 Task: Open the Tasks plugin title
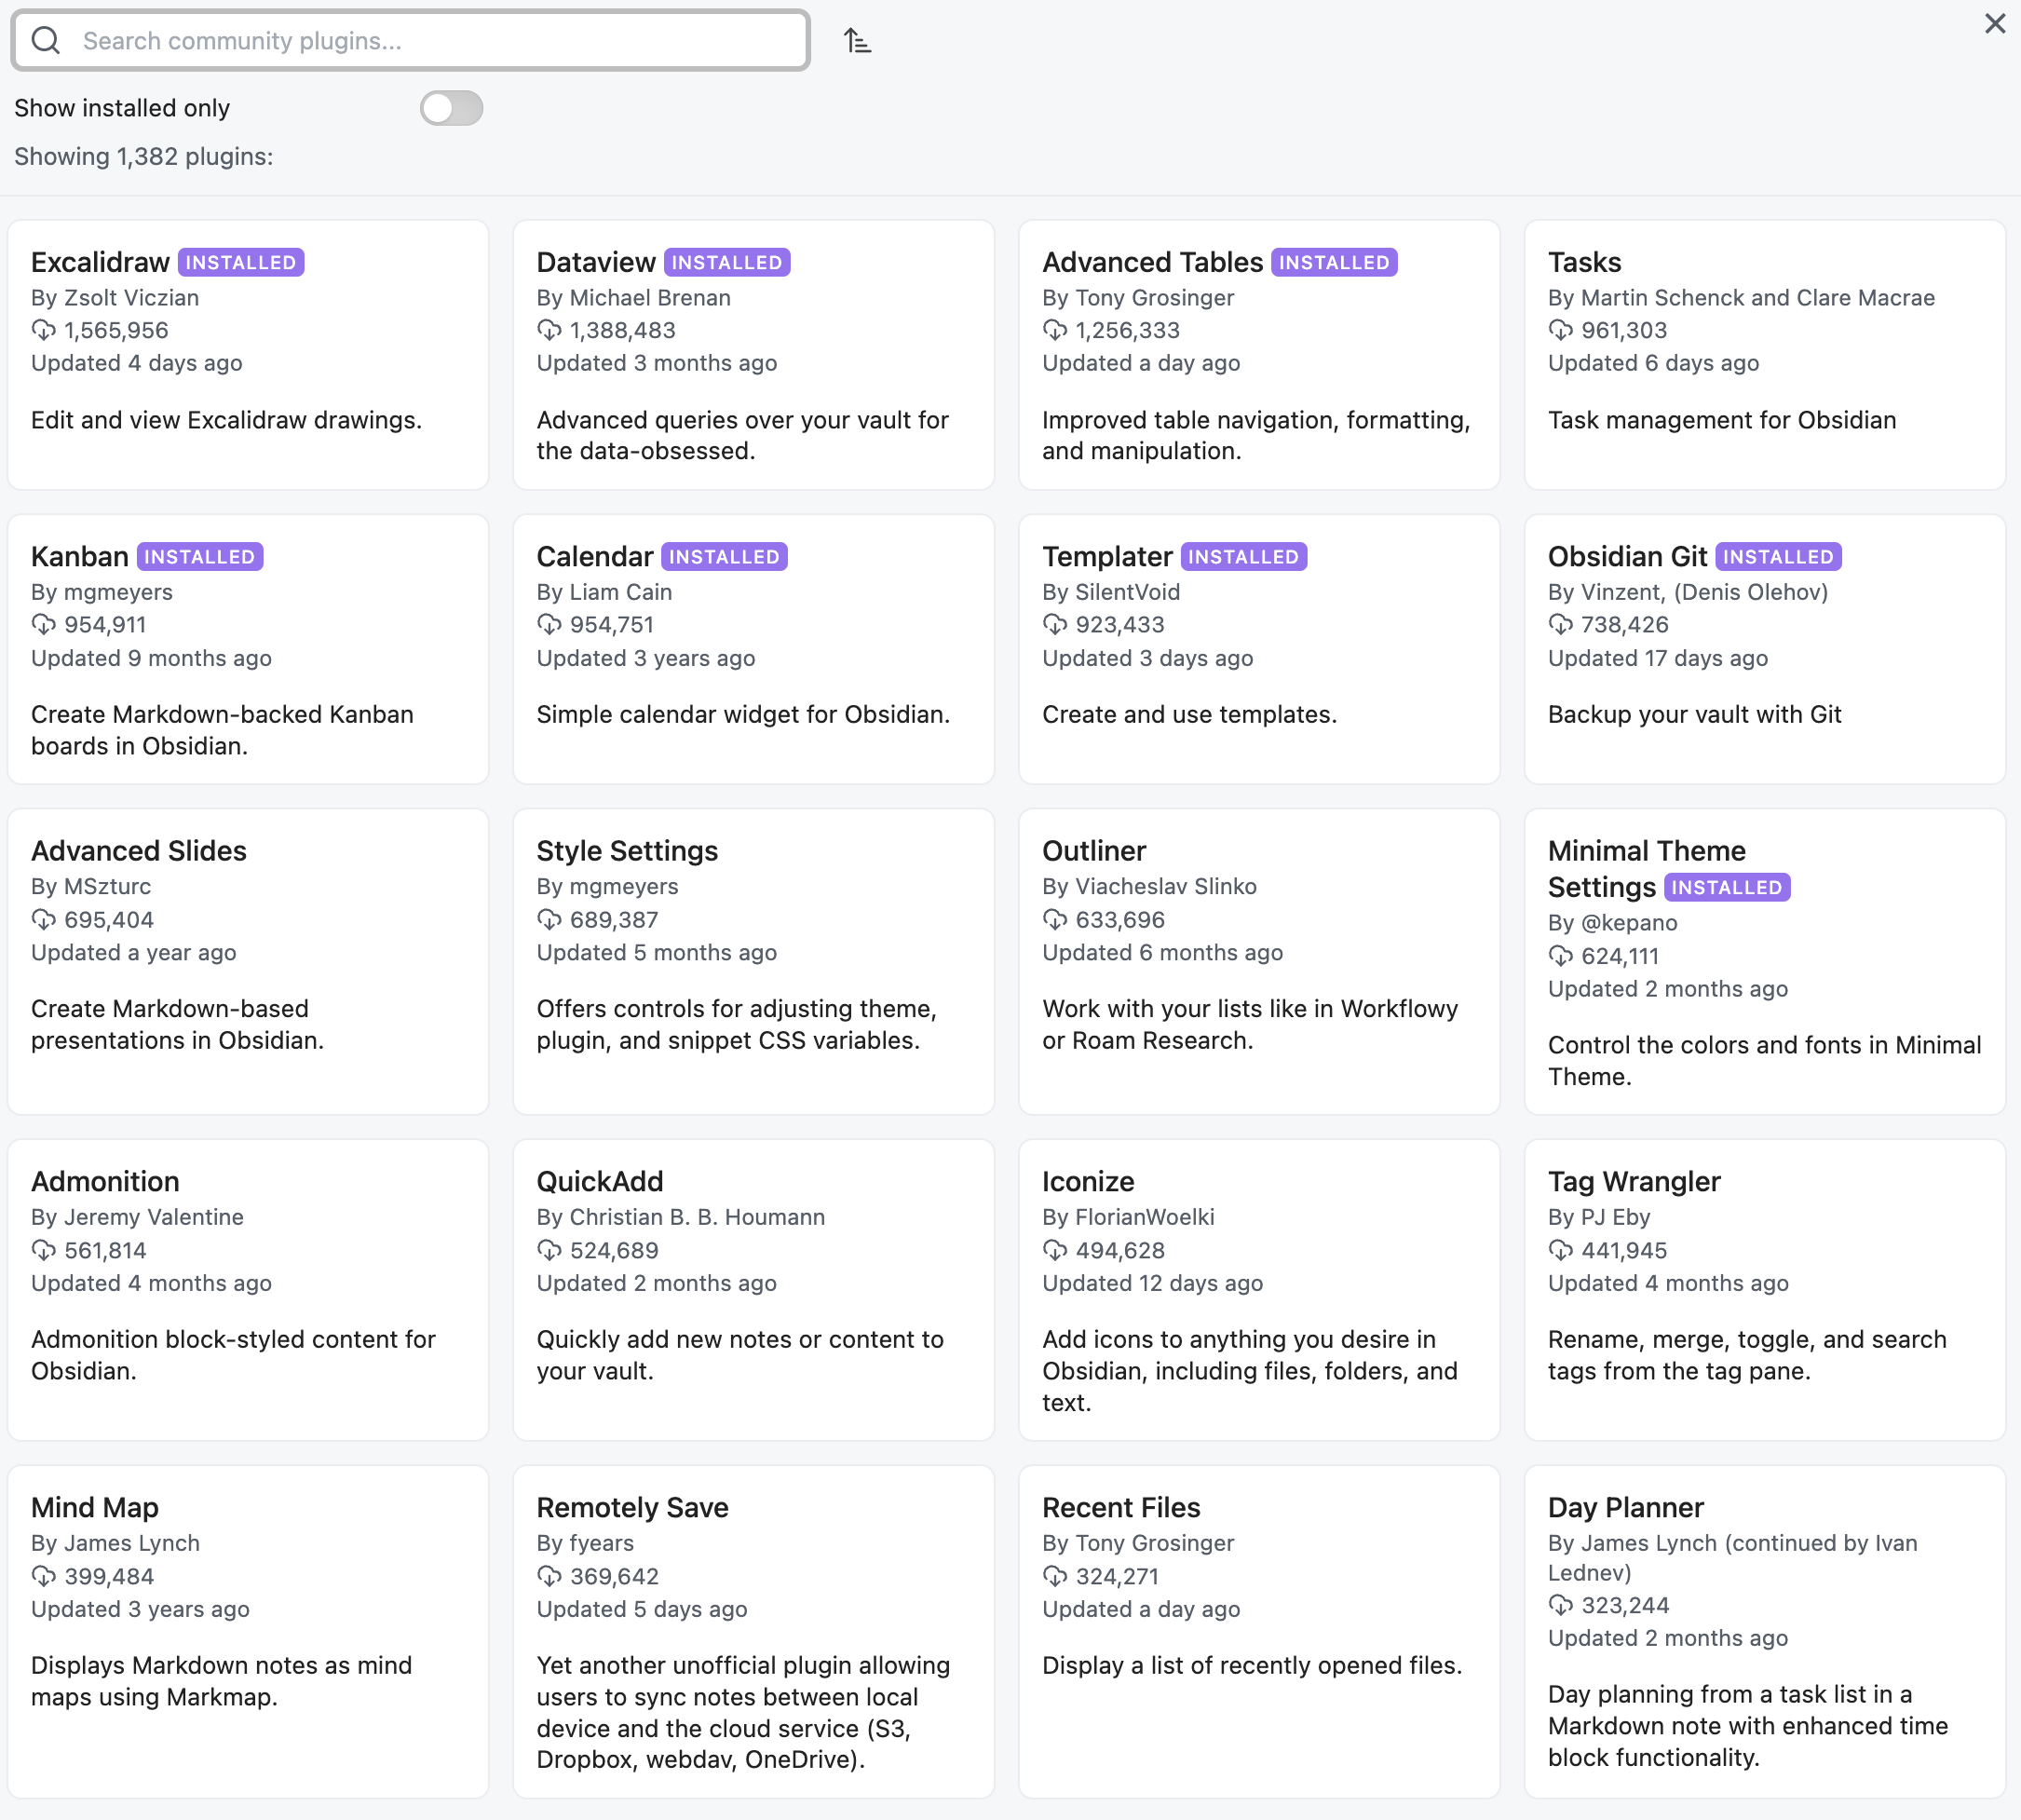pyautogui.click(x=1584, y=262)
